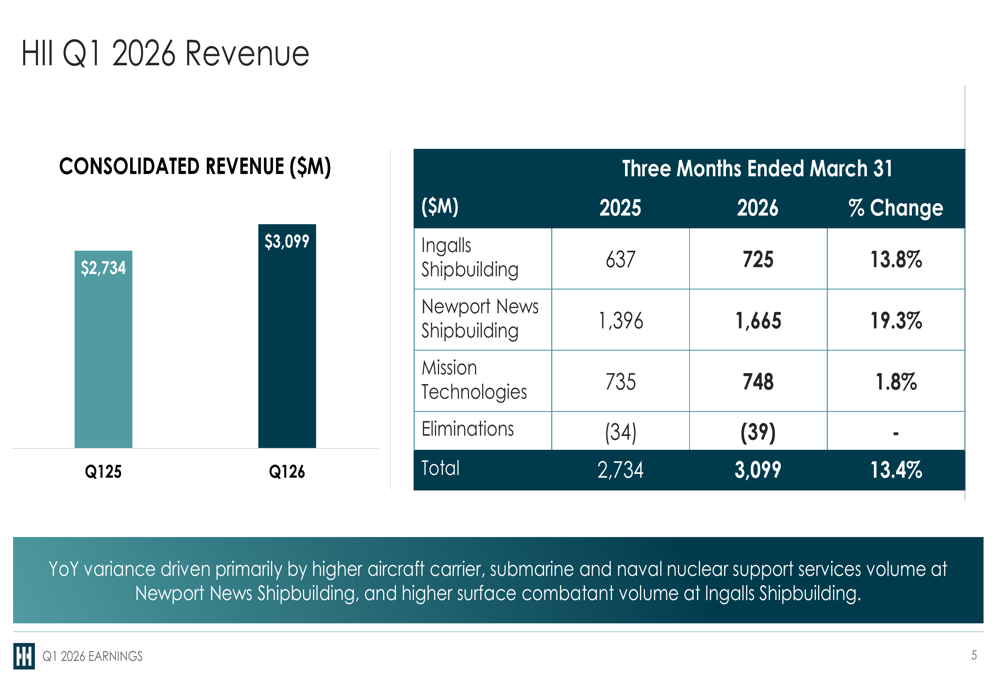Select the Q125 revenue bar
The height and width of the screenshot is (685, 1000).
[x=103, y=349]
